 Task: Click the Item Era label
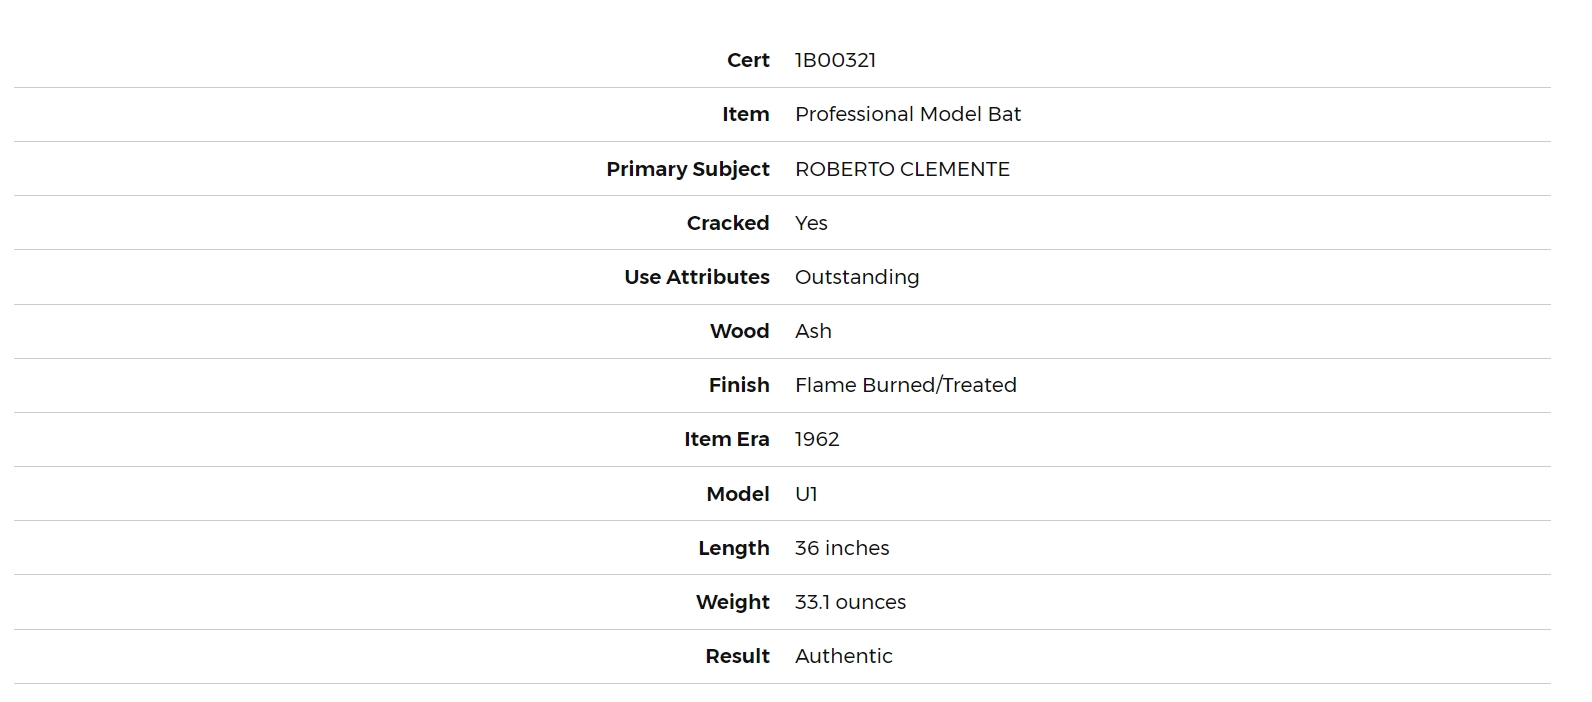pos(727,439)
